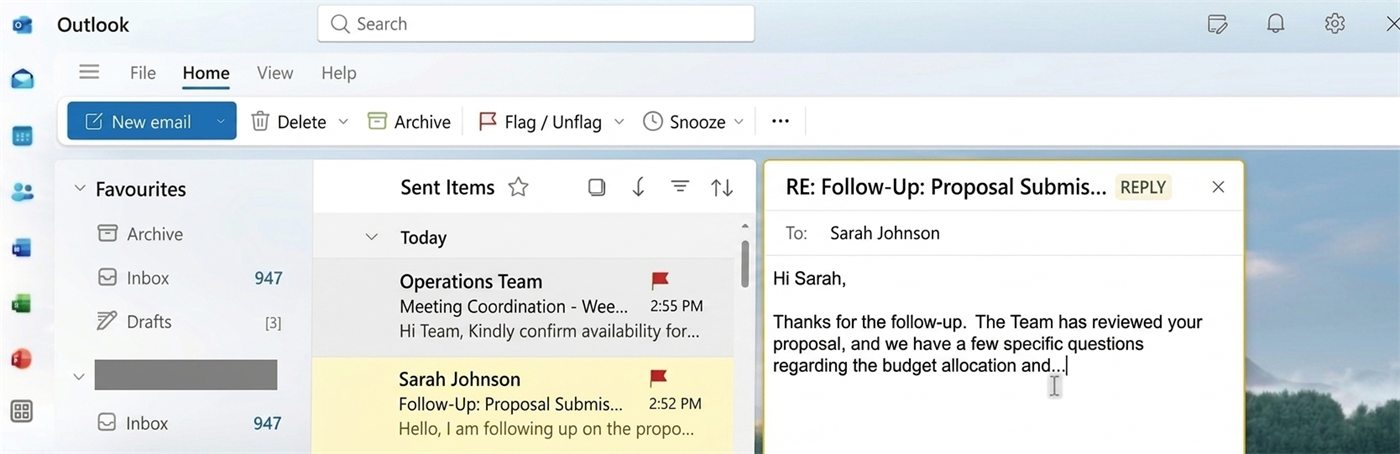This screenshot has width=1400, height=454.
Task: Click the Sent Items folder heading
Action: click(447, 187)
